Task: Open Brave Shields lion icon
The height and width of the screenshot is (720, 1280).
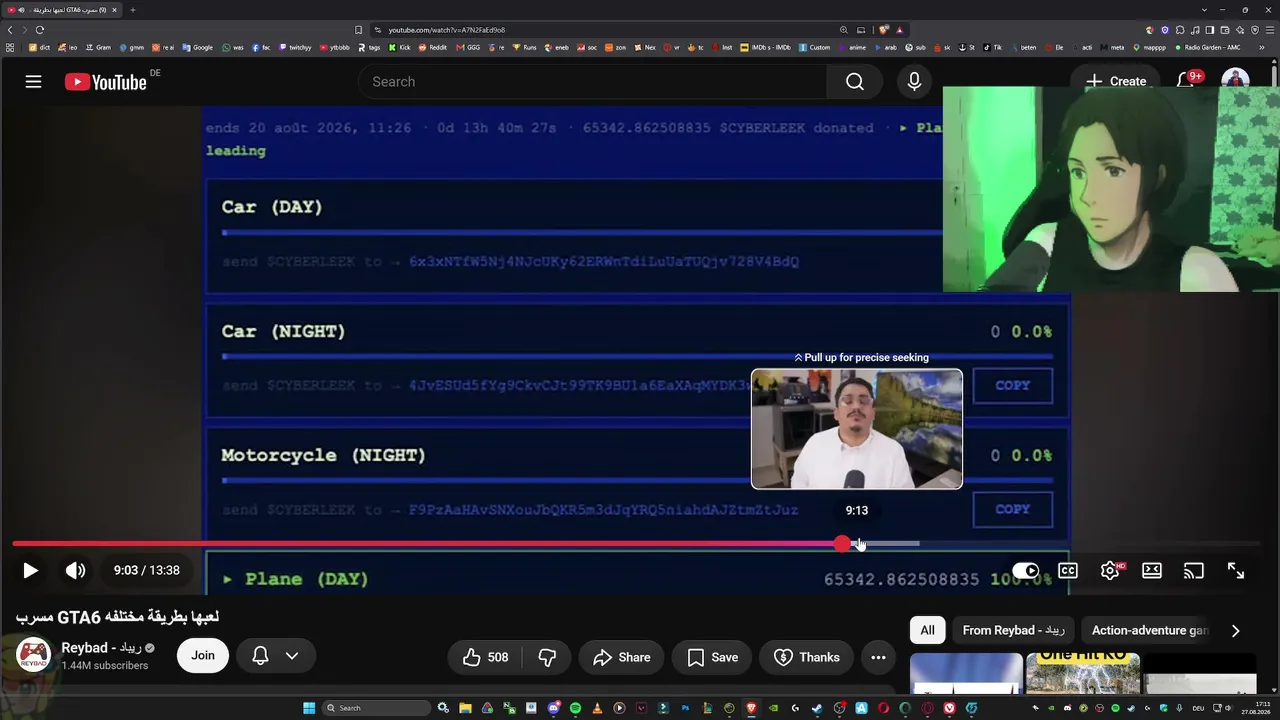Action: pyautogui.click(x=884, y=30)
